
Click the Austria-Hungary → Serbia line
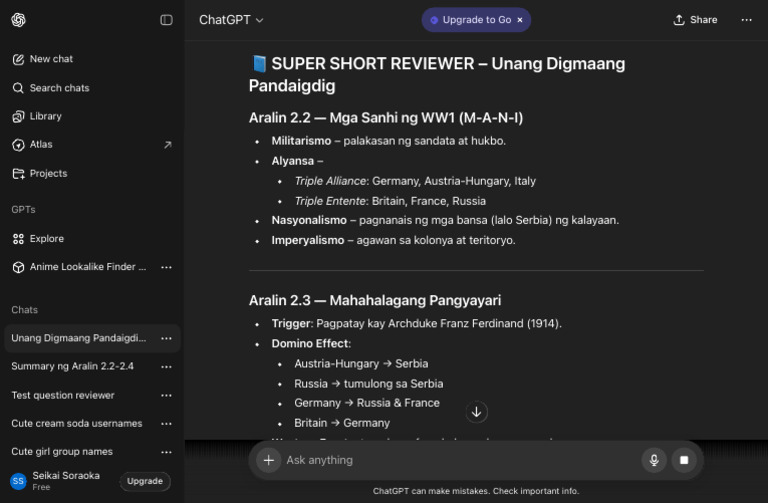click(361, 364)
